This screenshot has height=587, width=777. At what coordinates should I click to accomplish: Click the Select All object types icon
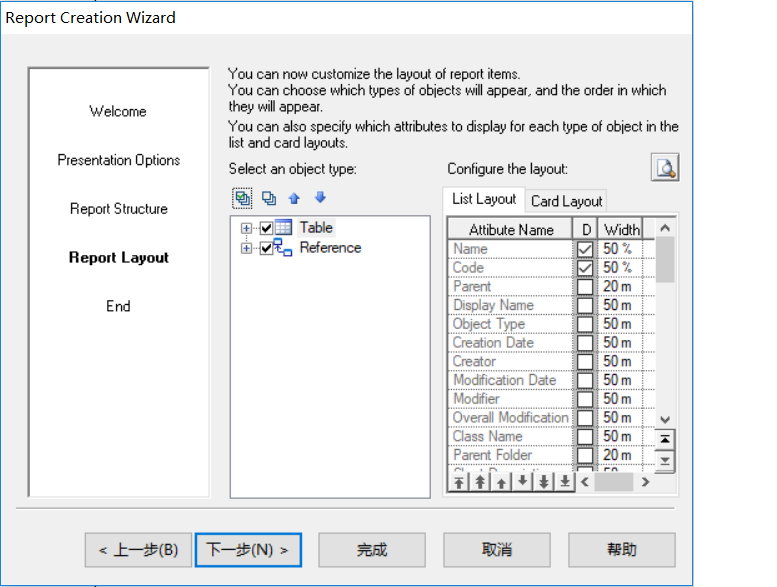[x=242, y=199]
